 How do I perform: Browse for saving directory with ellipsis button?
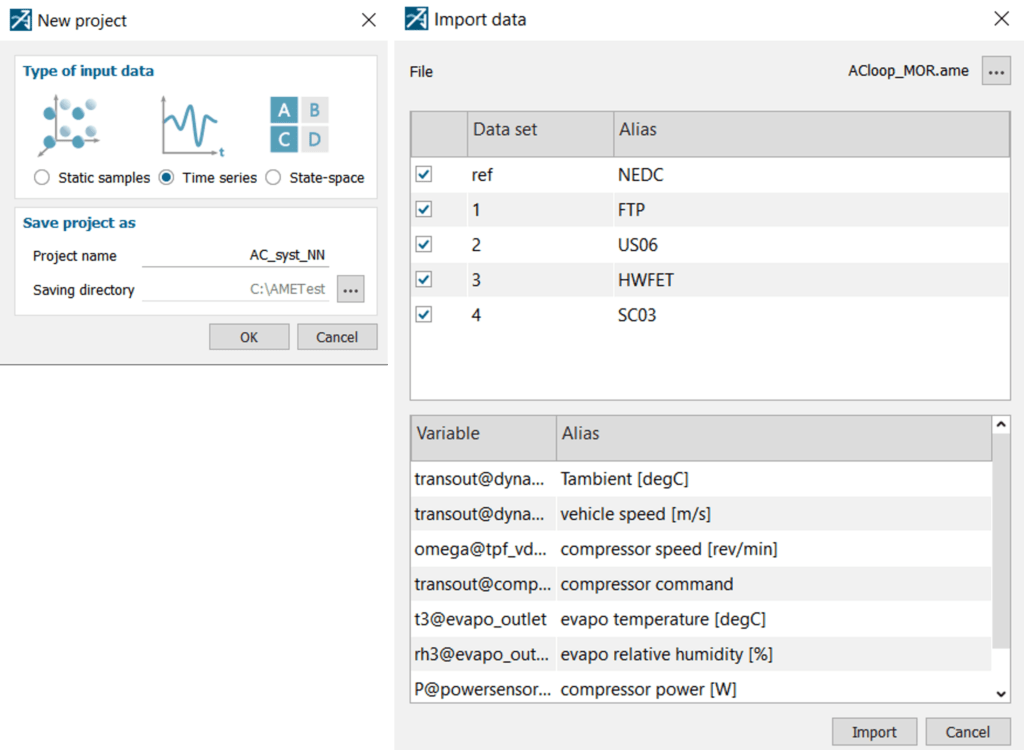click(350, 290)
